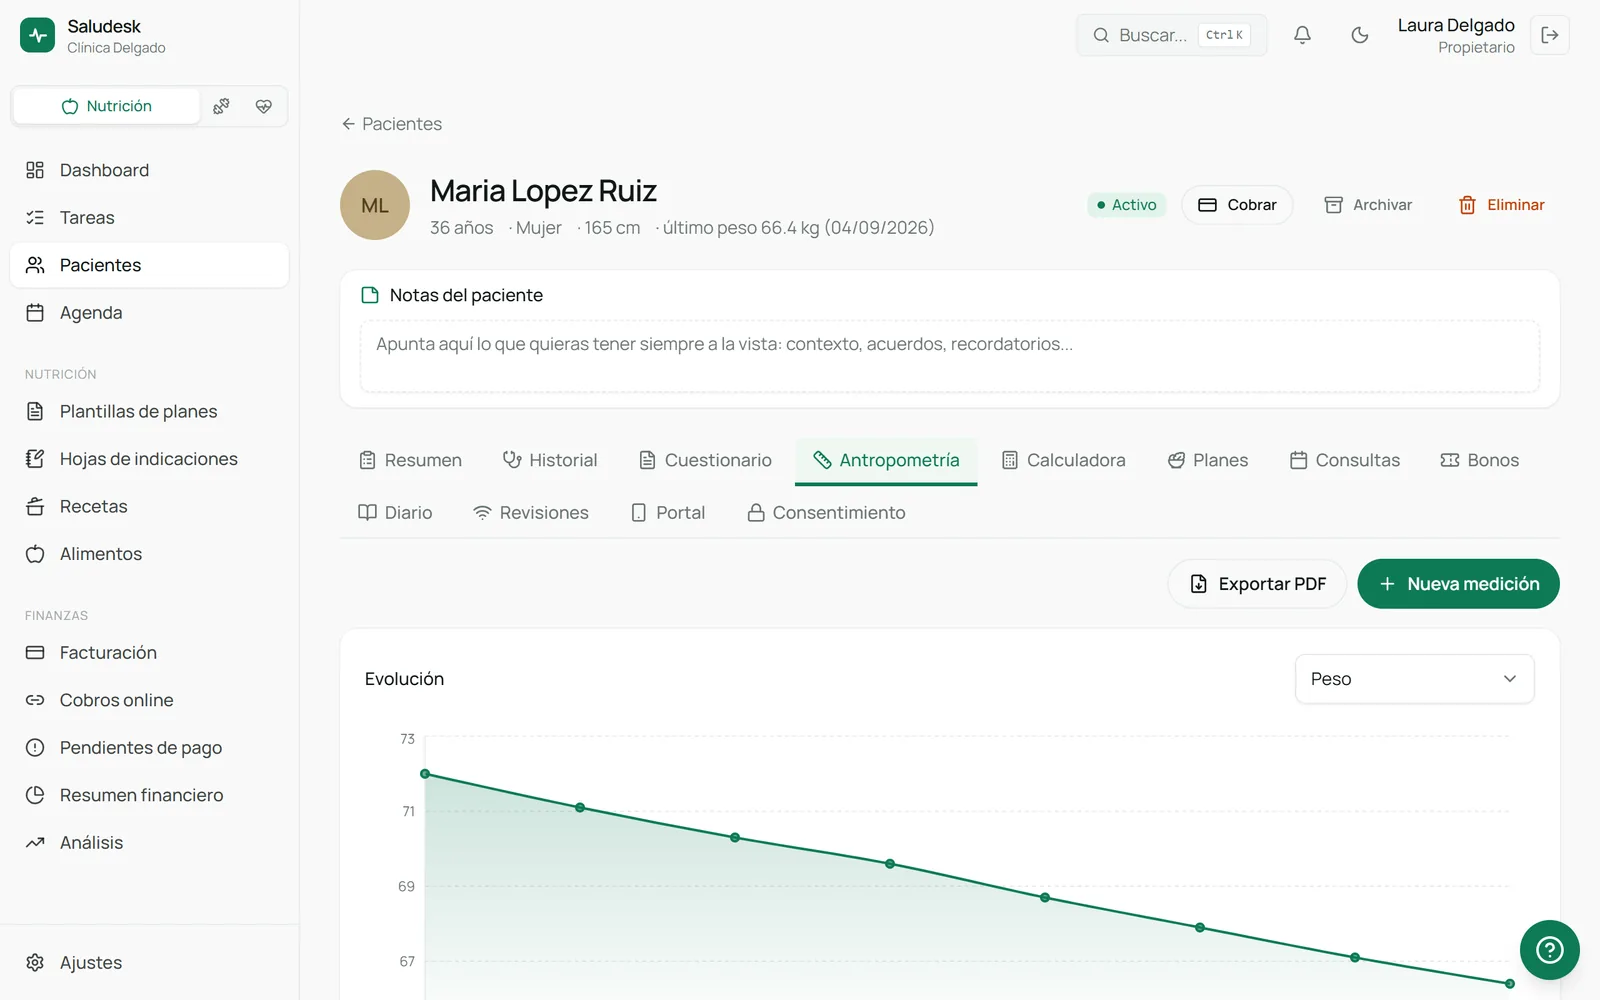Open the Portal tab
Screen dimensions: 1600x1000
click(x=668, y=513)
